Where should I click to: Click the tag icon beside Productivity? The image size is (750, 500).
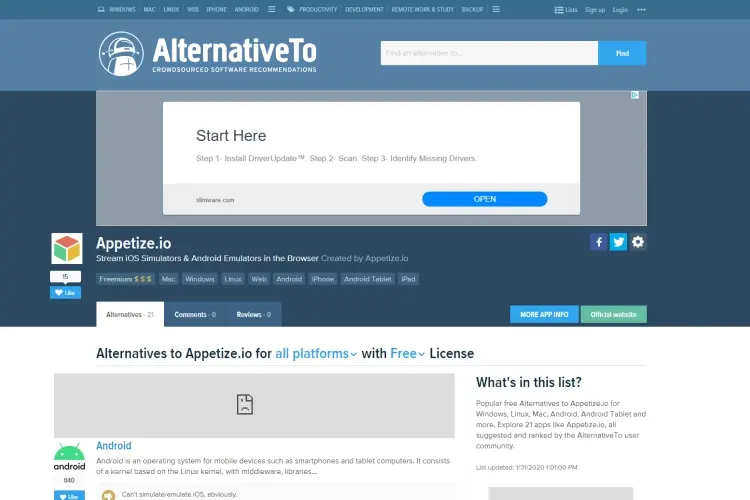[x=290, y=9]
